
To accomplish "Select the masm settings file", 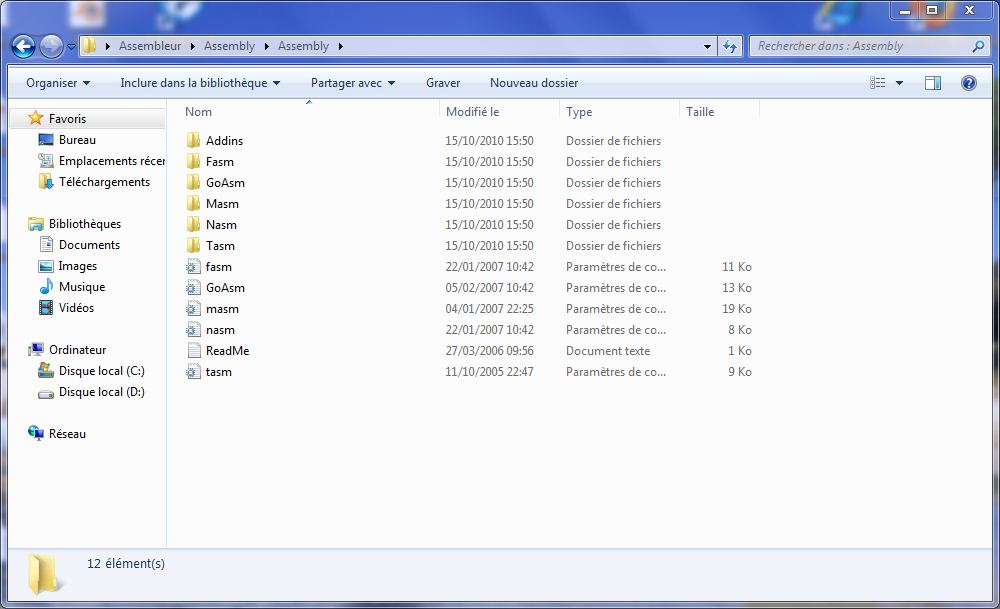I will click(x=222, y=309).
